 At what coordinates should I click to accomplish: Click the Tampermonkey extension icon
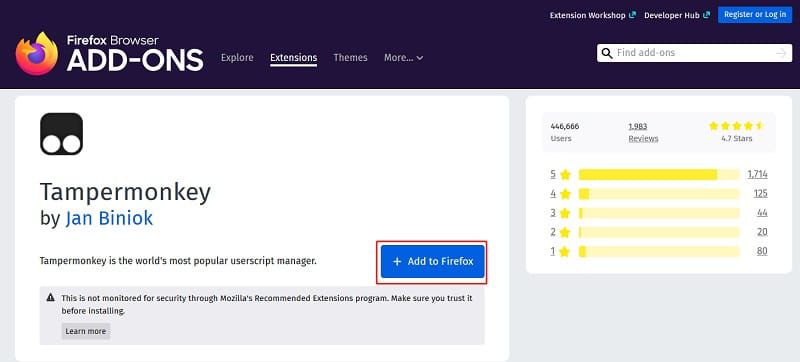[x=61, y=134]
